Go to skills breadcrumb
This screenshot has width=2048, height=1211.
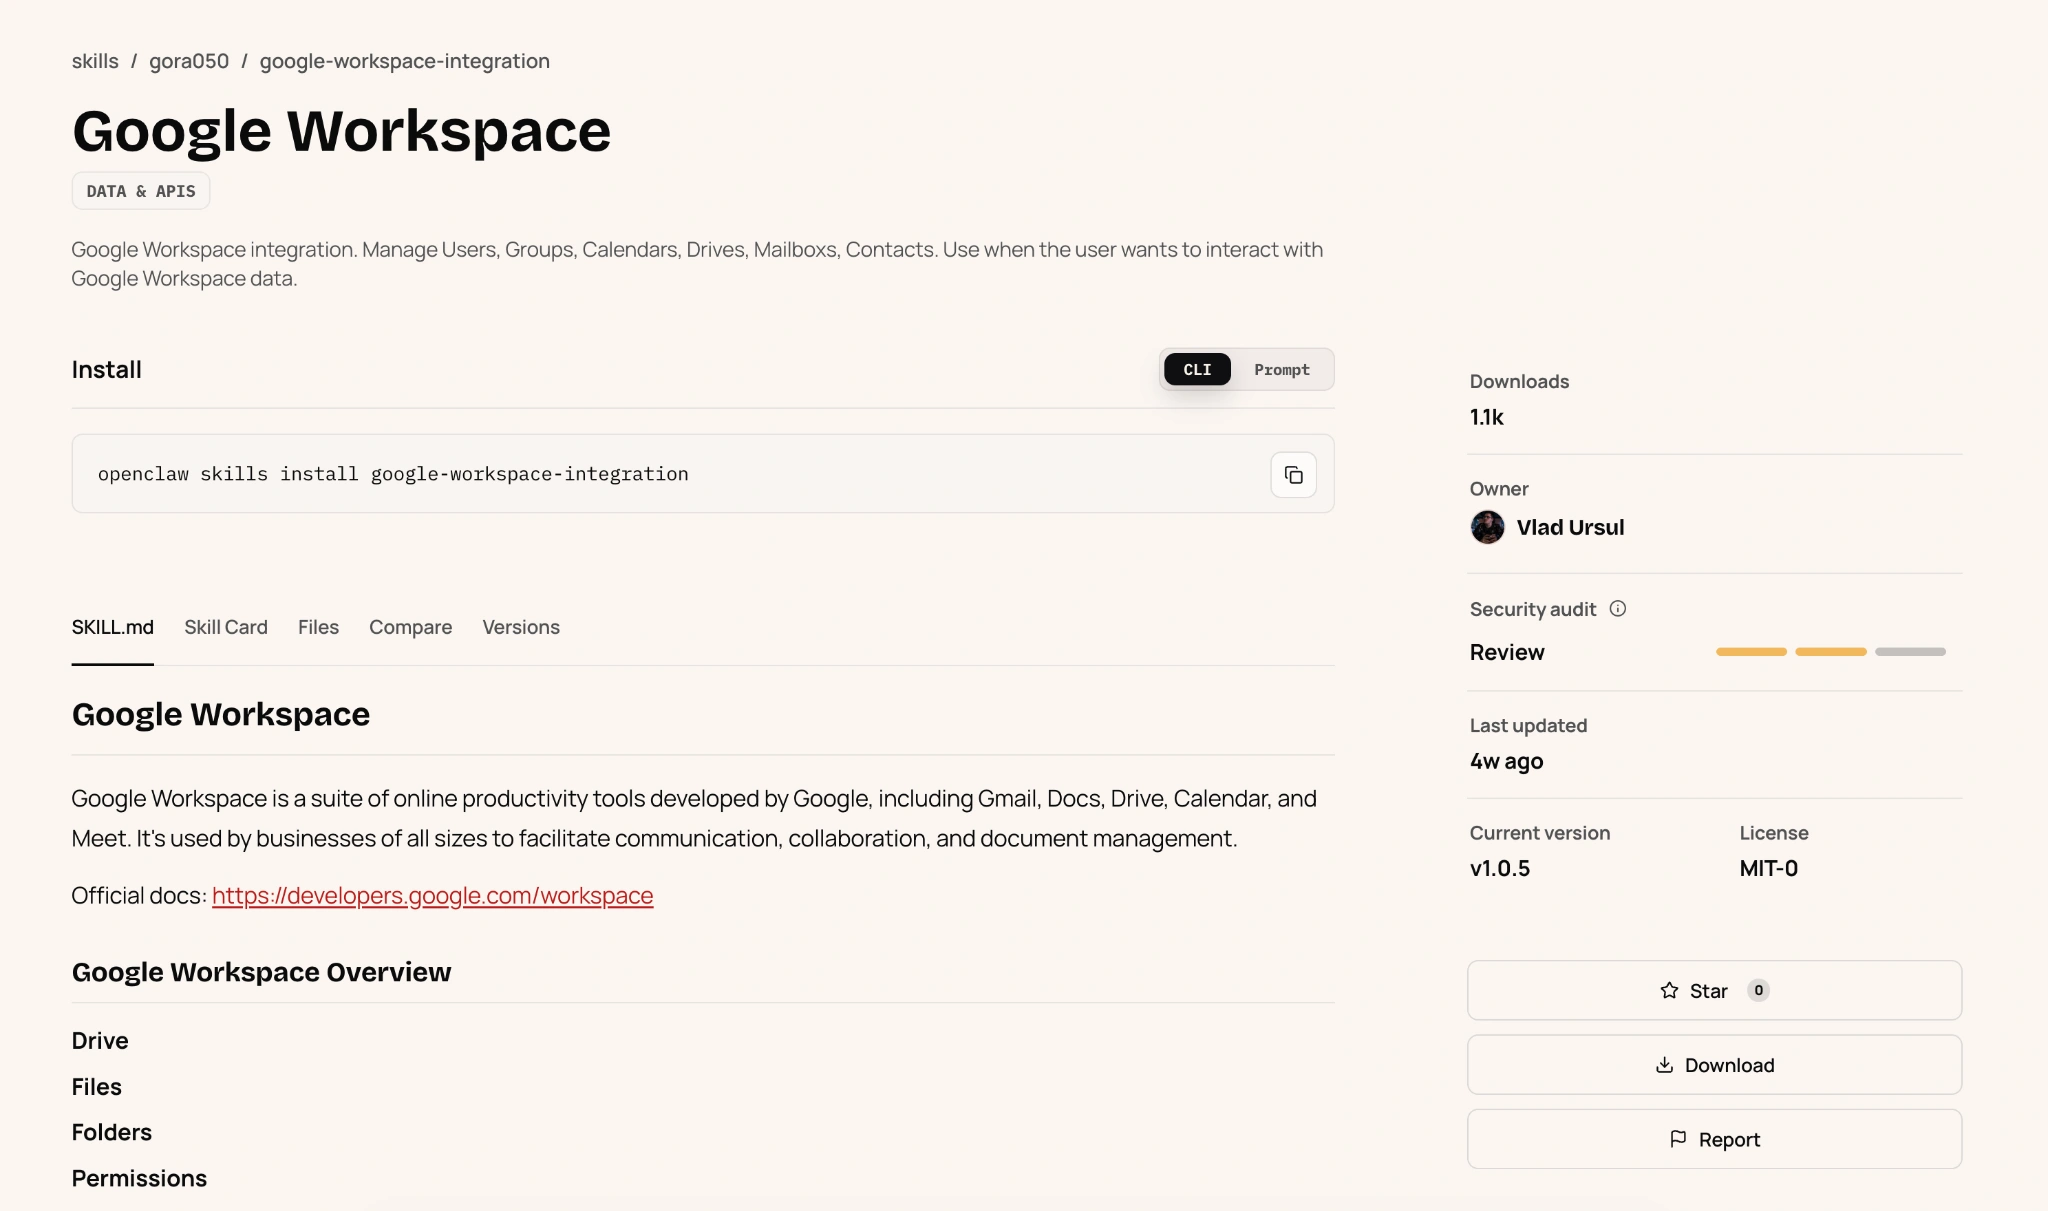tap(95, 61)
